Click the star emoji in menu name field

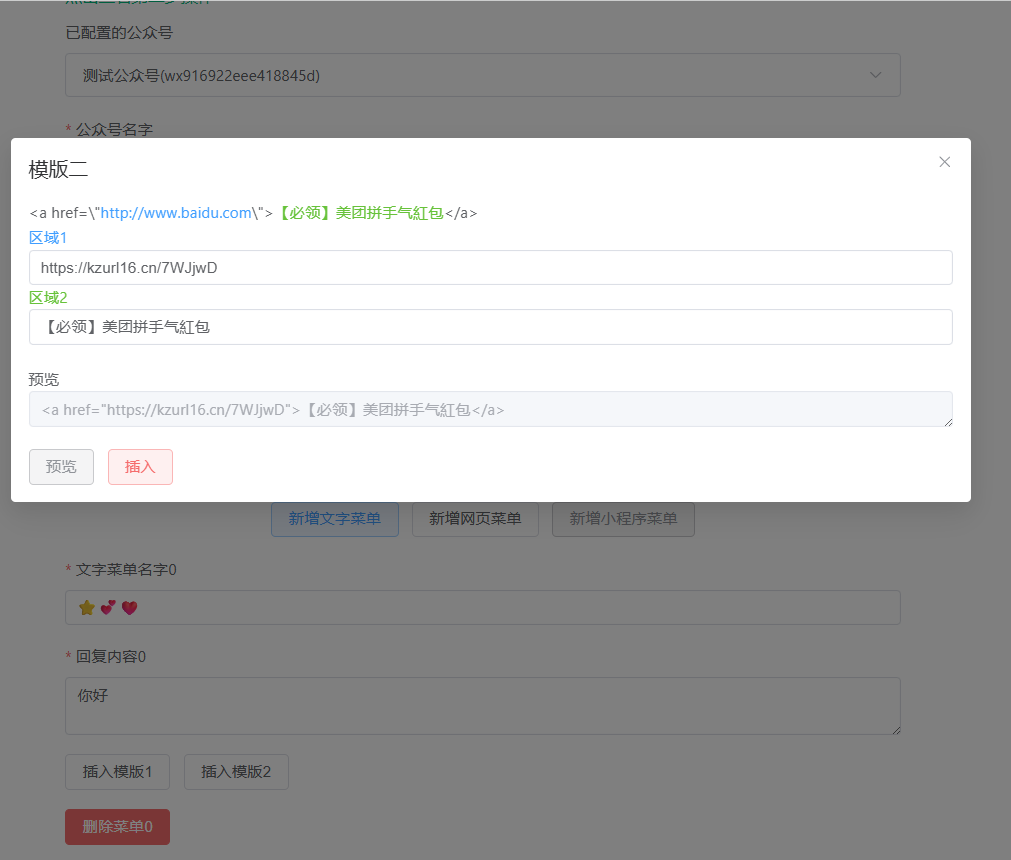tap(87, 607)
